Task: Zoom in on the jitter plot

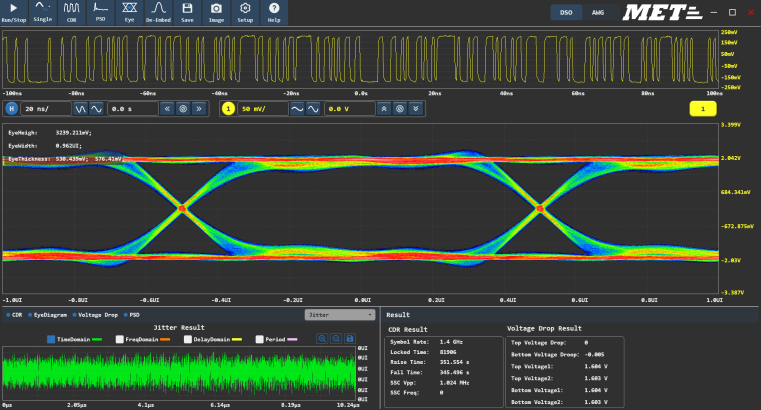Action: pyautogui.click(x=324, y=339)
